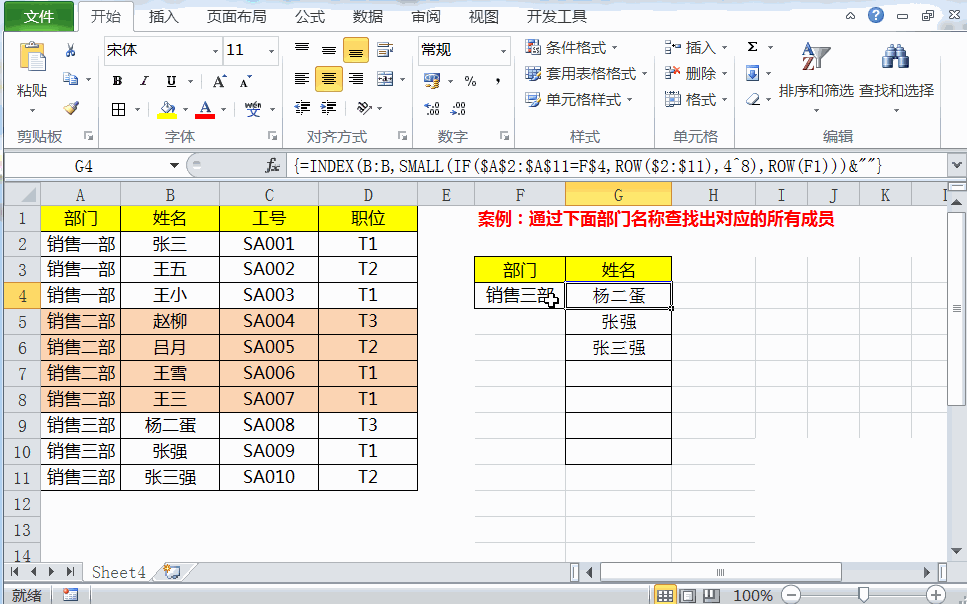Switch to the 公式 tab
The image size is (967, 604).
(309, 17)
